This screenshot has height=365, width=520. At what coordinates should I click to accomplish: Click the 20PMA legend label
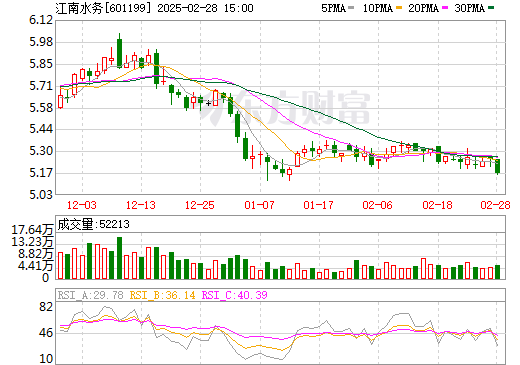click(423, 8)
